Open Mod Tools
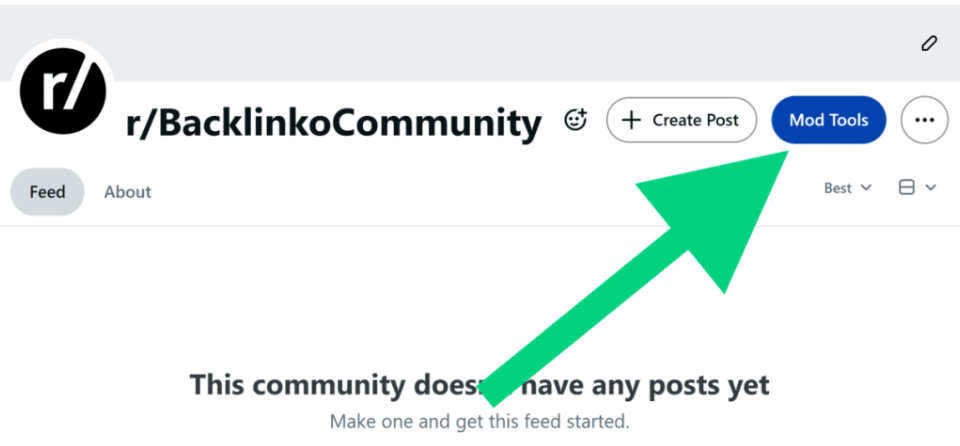Viewport: 960px width, 446px height. coord(828,120)
